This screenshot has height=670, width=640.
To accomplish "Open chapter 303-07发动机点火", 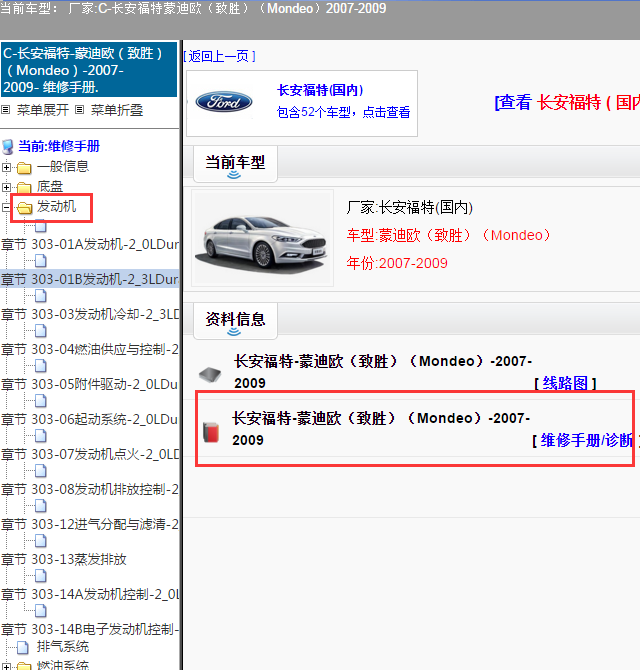I will coord(90,455).
